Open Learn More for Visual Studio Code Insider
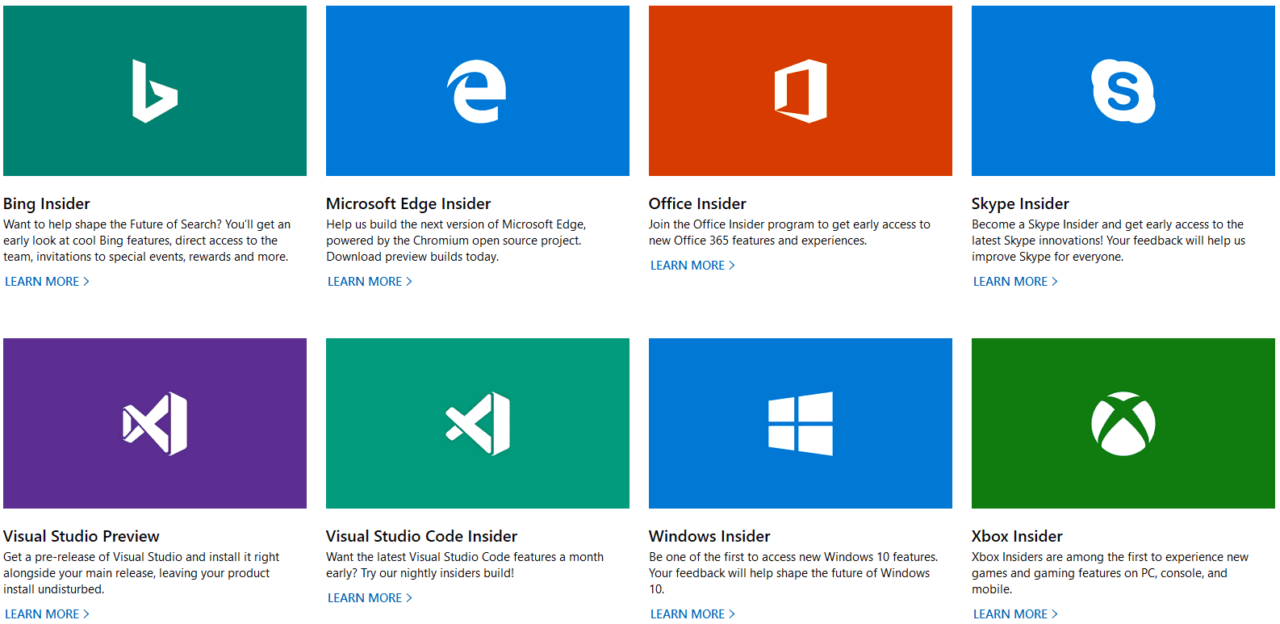The height and width of the screenshot is (624, 1280). pyautogui.click(x=370, y=598)
